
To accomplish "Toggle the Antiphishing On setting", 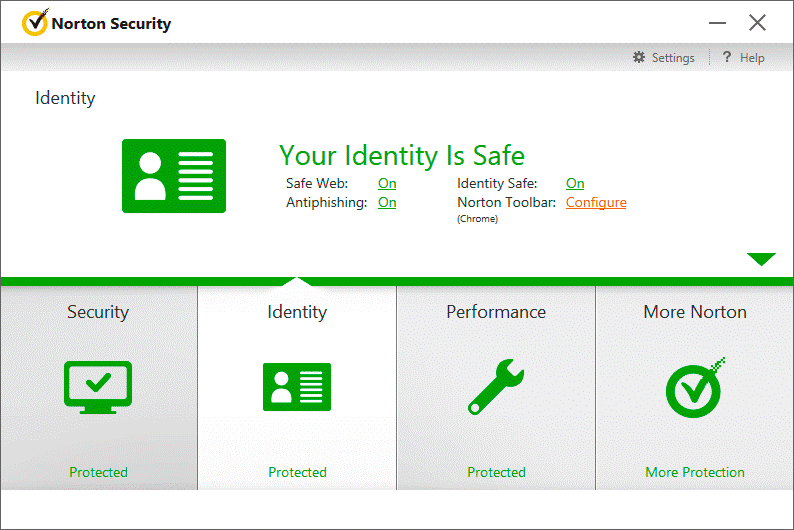I will pos(387,203).
